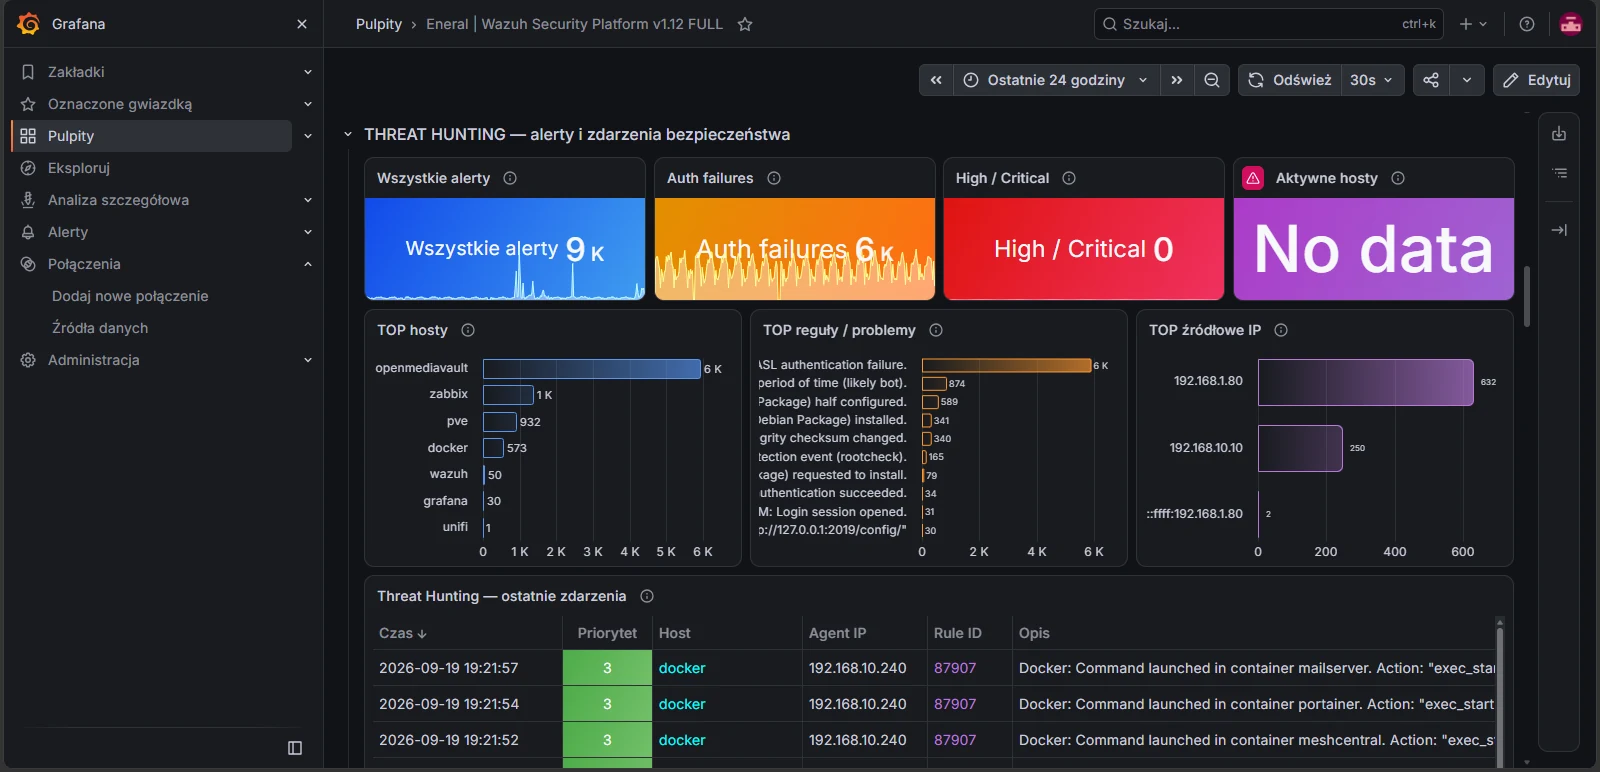Viewport: 1600px width, 772px height.
Task: Click the Odśwież refresh button
Action: [1290, 80]
